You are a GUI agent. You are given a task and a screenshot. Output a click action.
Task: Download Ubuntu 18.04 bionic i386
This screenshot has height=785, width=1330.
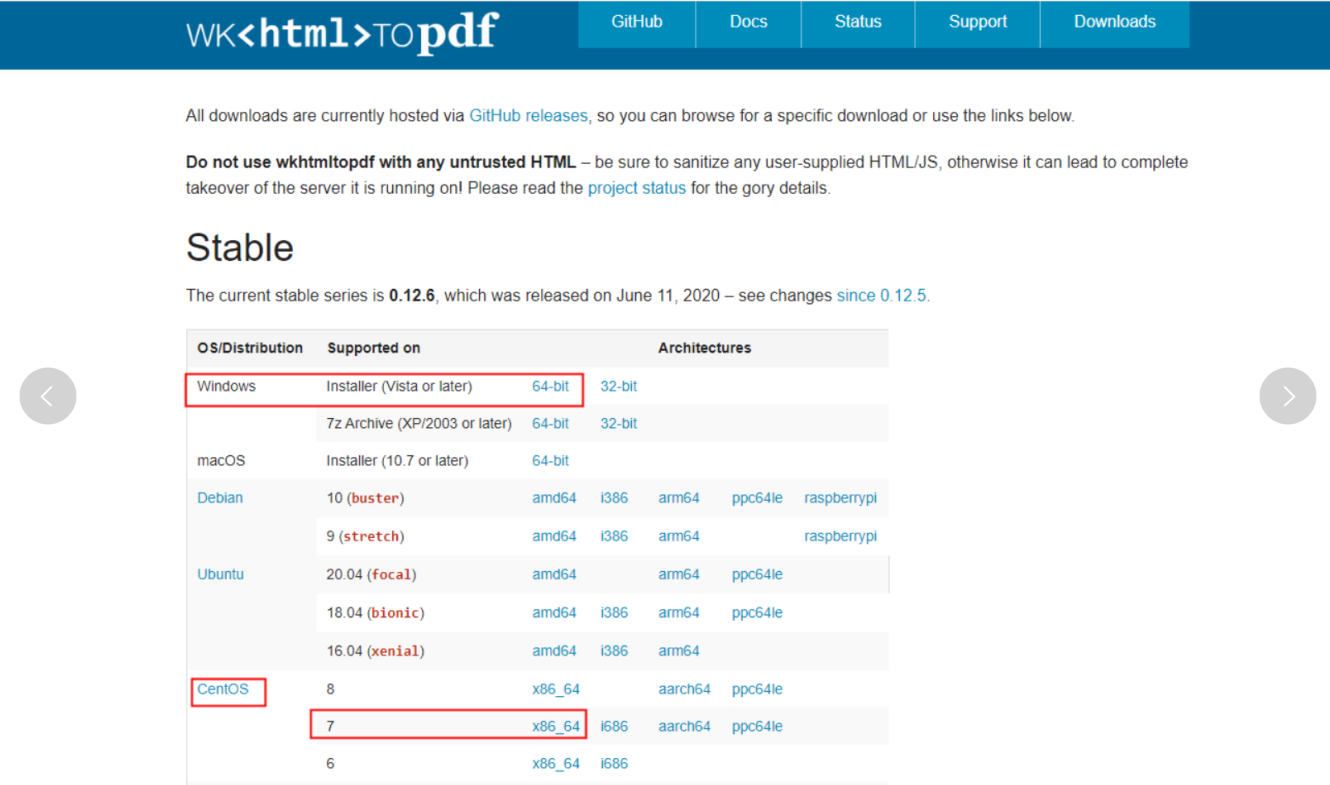tap(614, 613)
